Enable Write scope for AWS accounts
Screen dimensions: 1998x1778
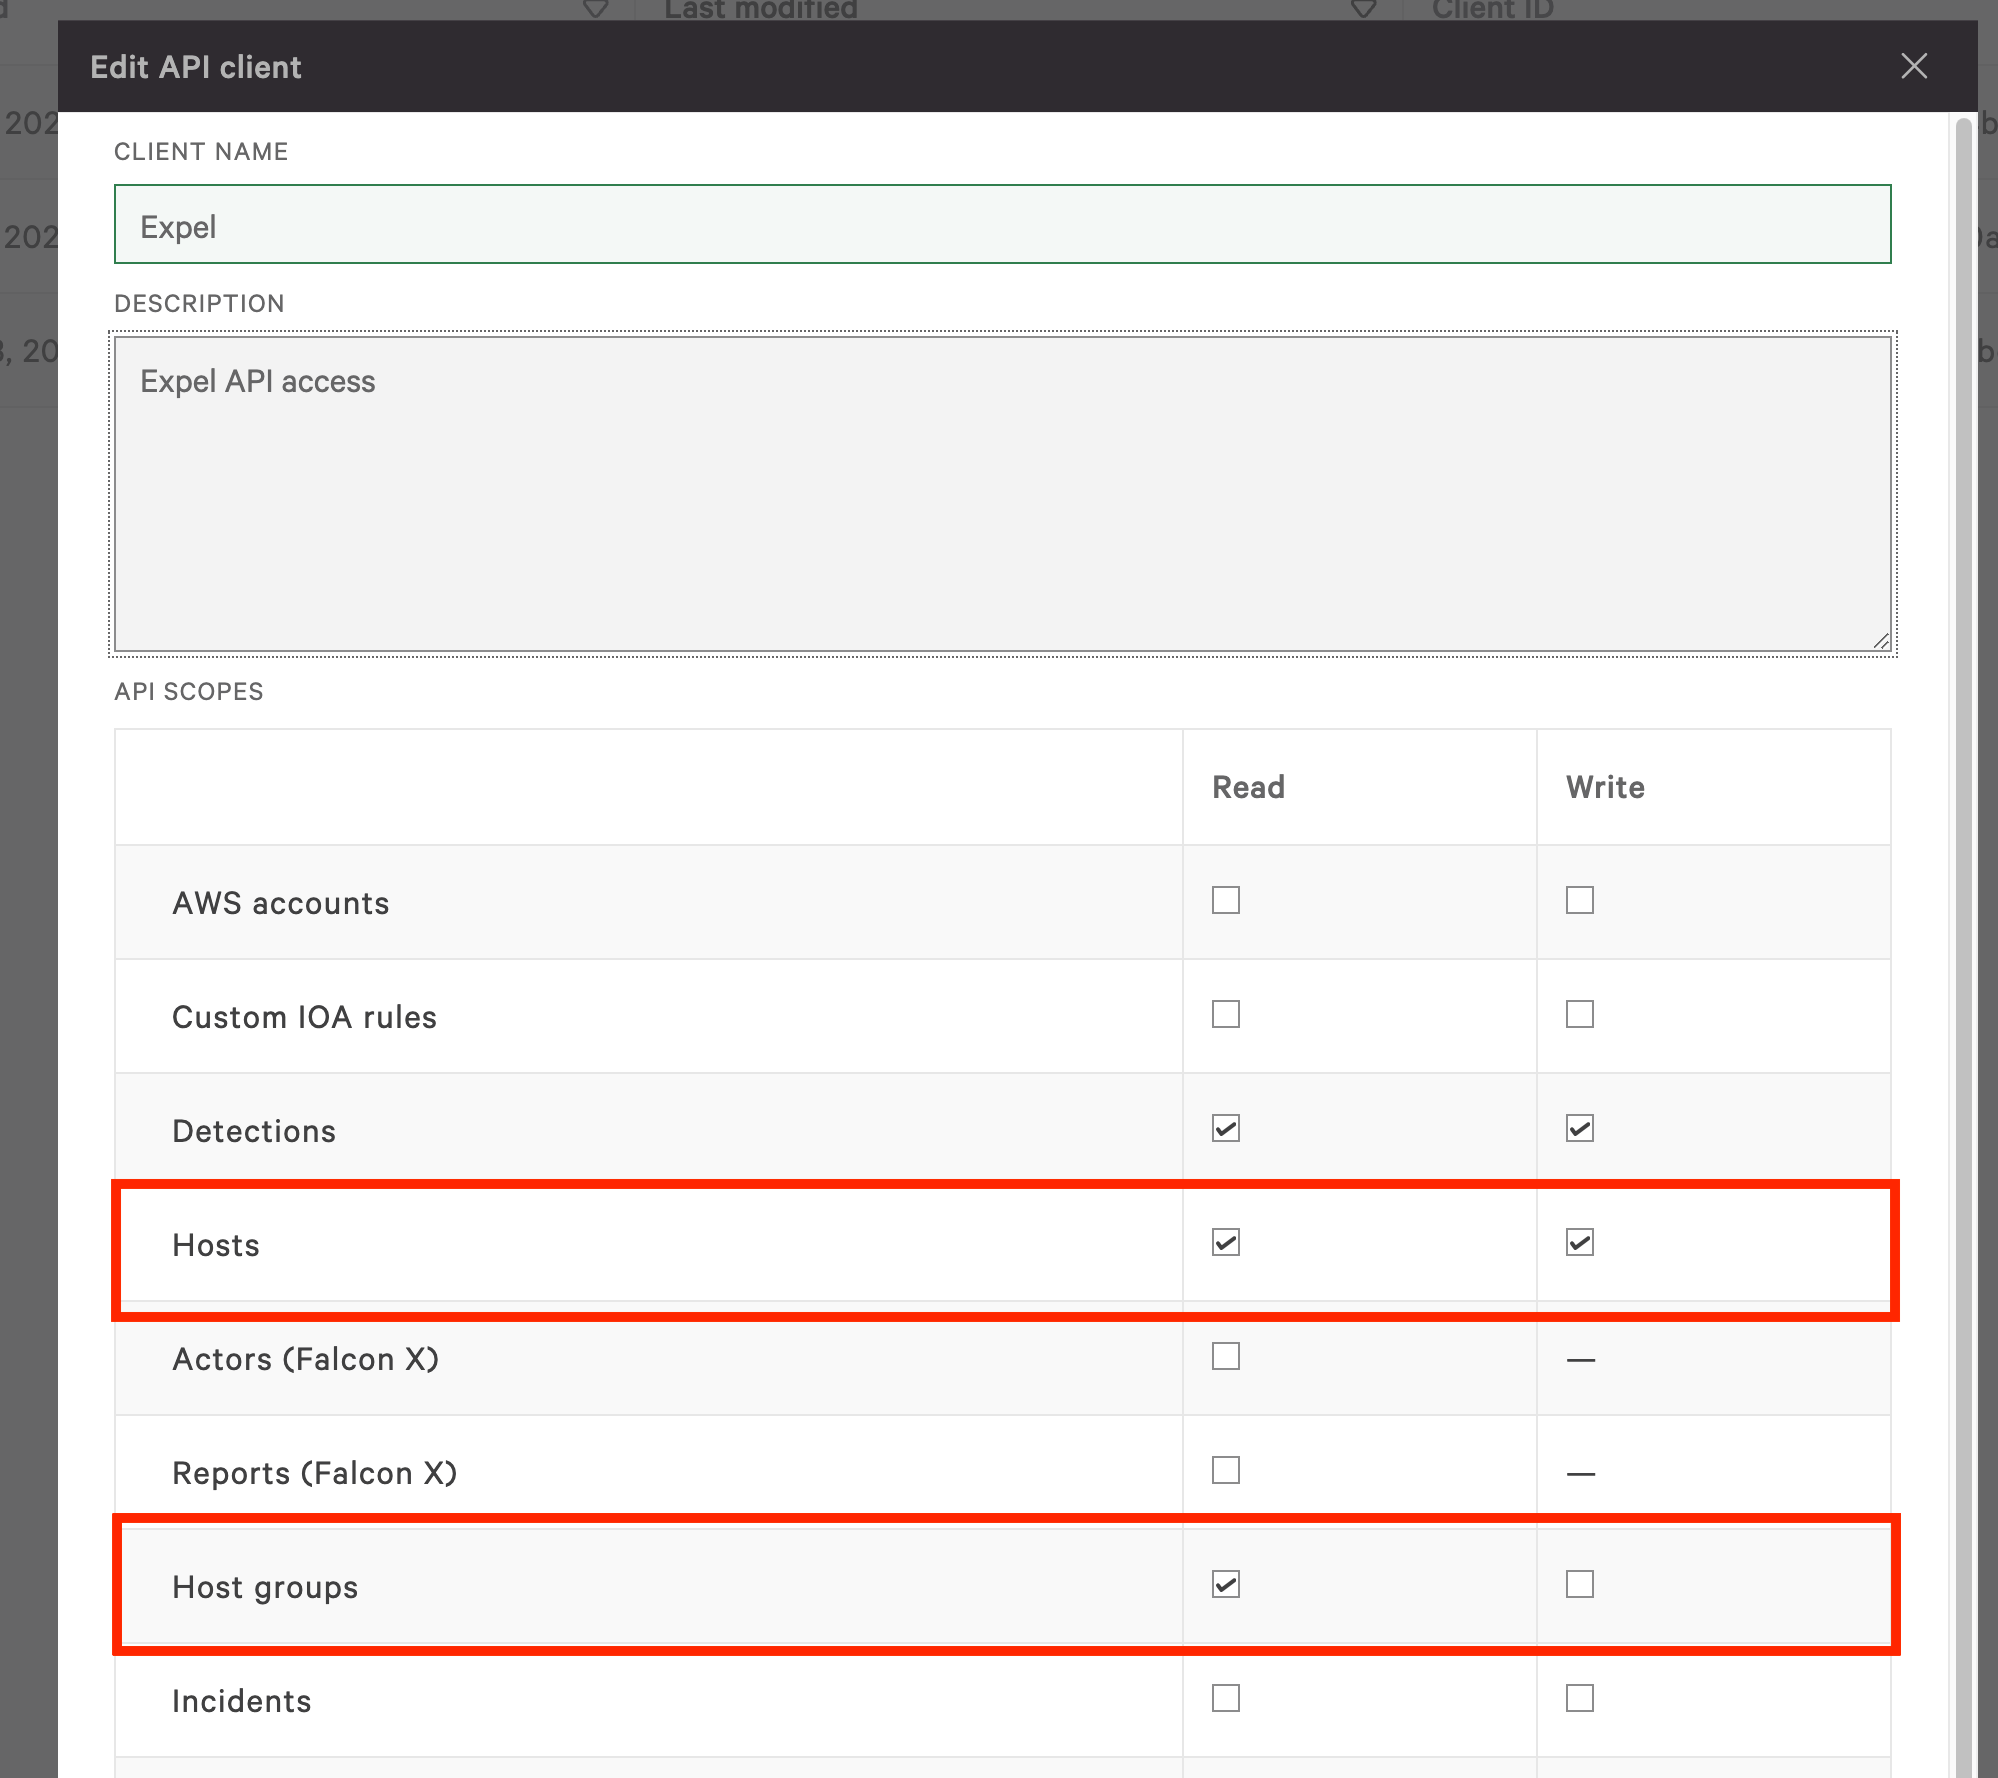click(x=1580, y=900)
